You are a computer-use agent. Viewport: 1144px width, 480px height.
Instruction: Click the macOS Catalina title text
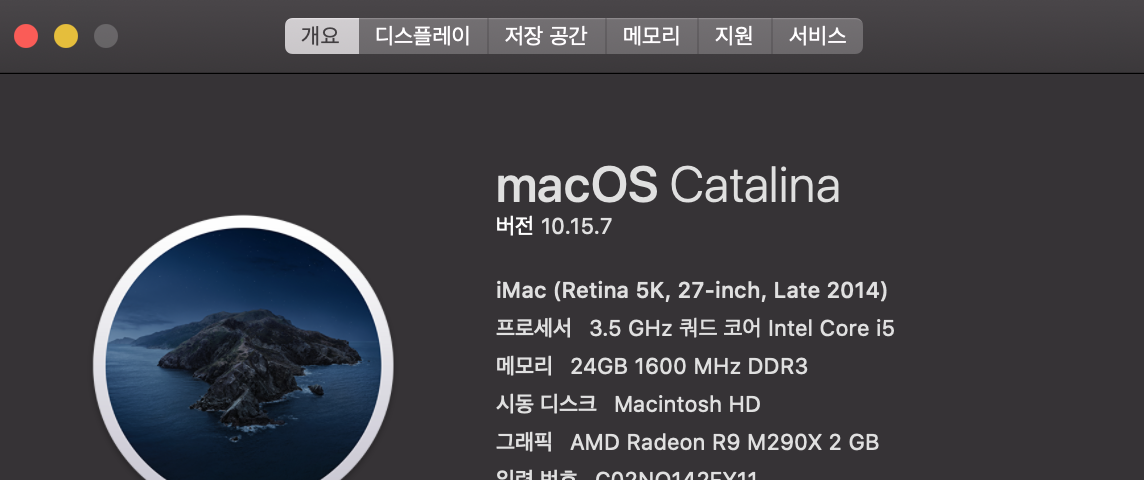(667, 186)
